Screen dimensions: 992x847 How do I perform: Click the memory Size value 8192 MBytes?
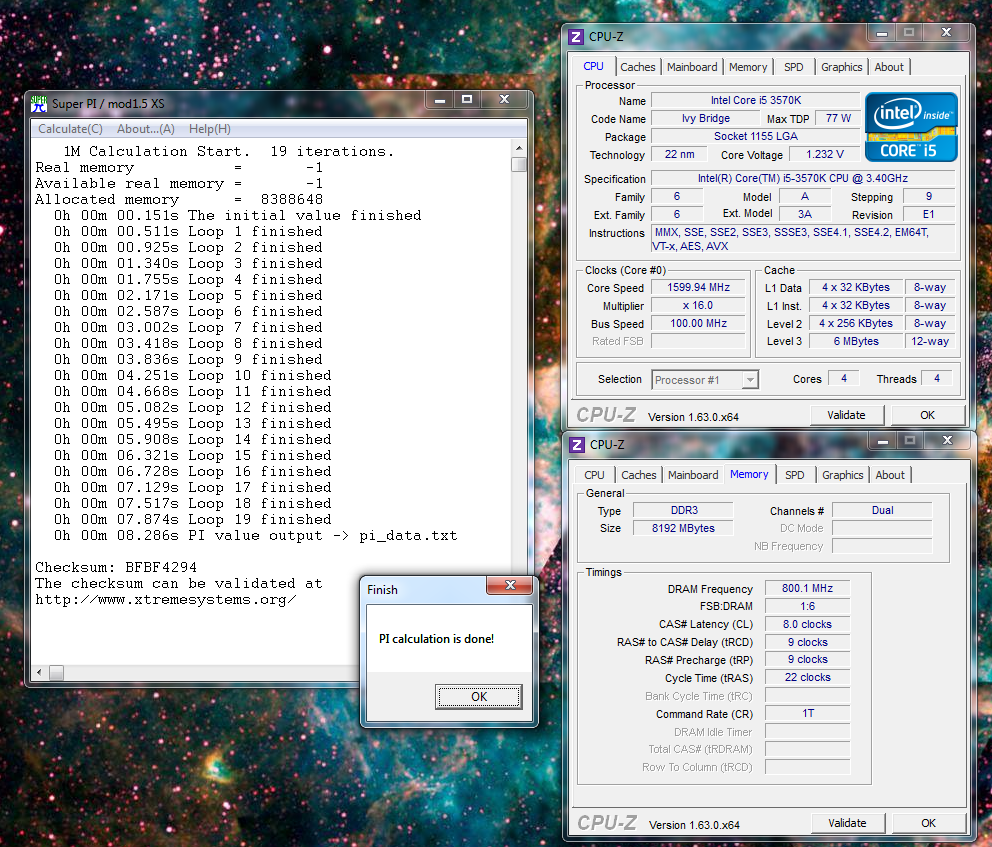(x=684, y=528)
